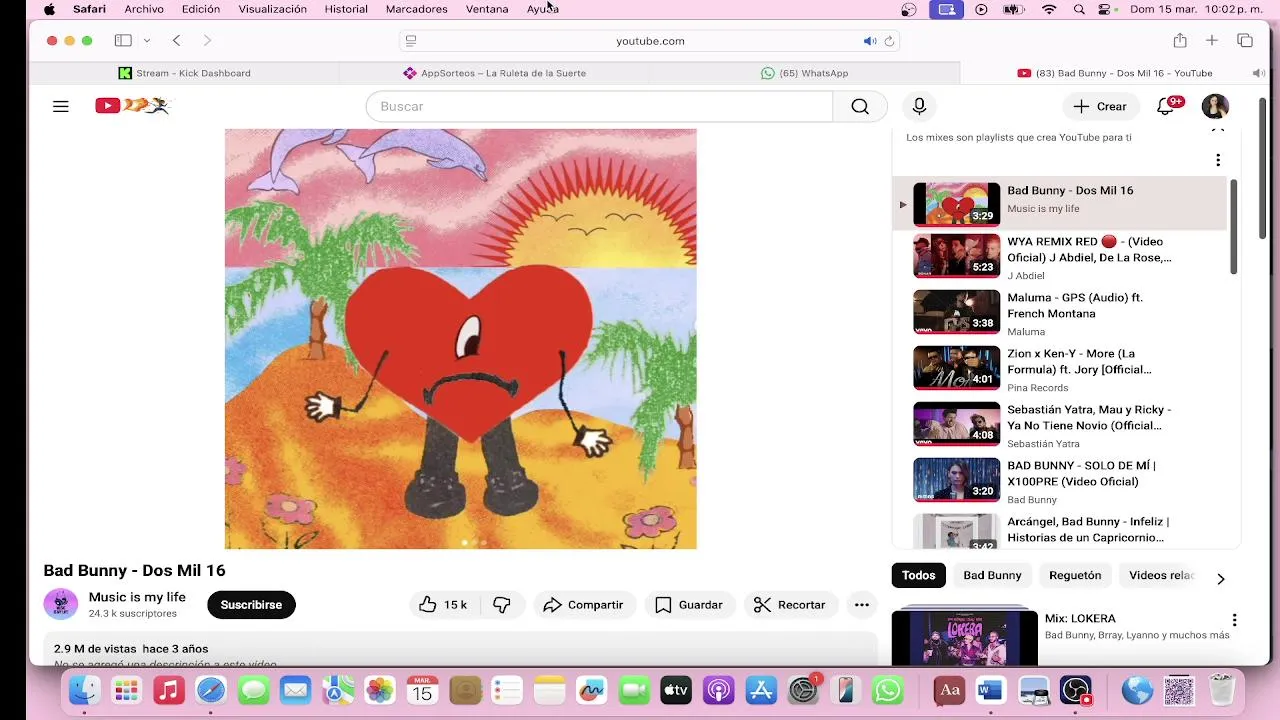The width and height of the screenshot is (1280, 720).
Task: Open the Archivo menu
Action: coord(144,9)
